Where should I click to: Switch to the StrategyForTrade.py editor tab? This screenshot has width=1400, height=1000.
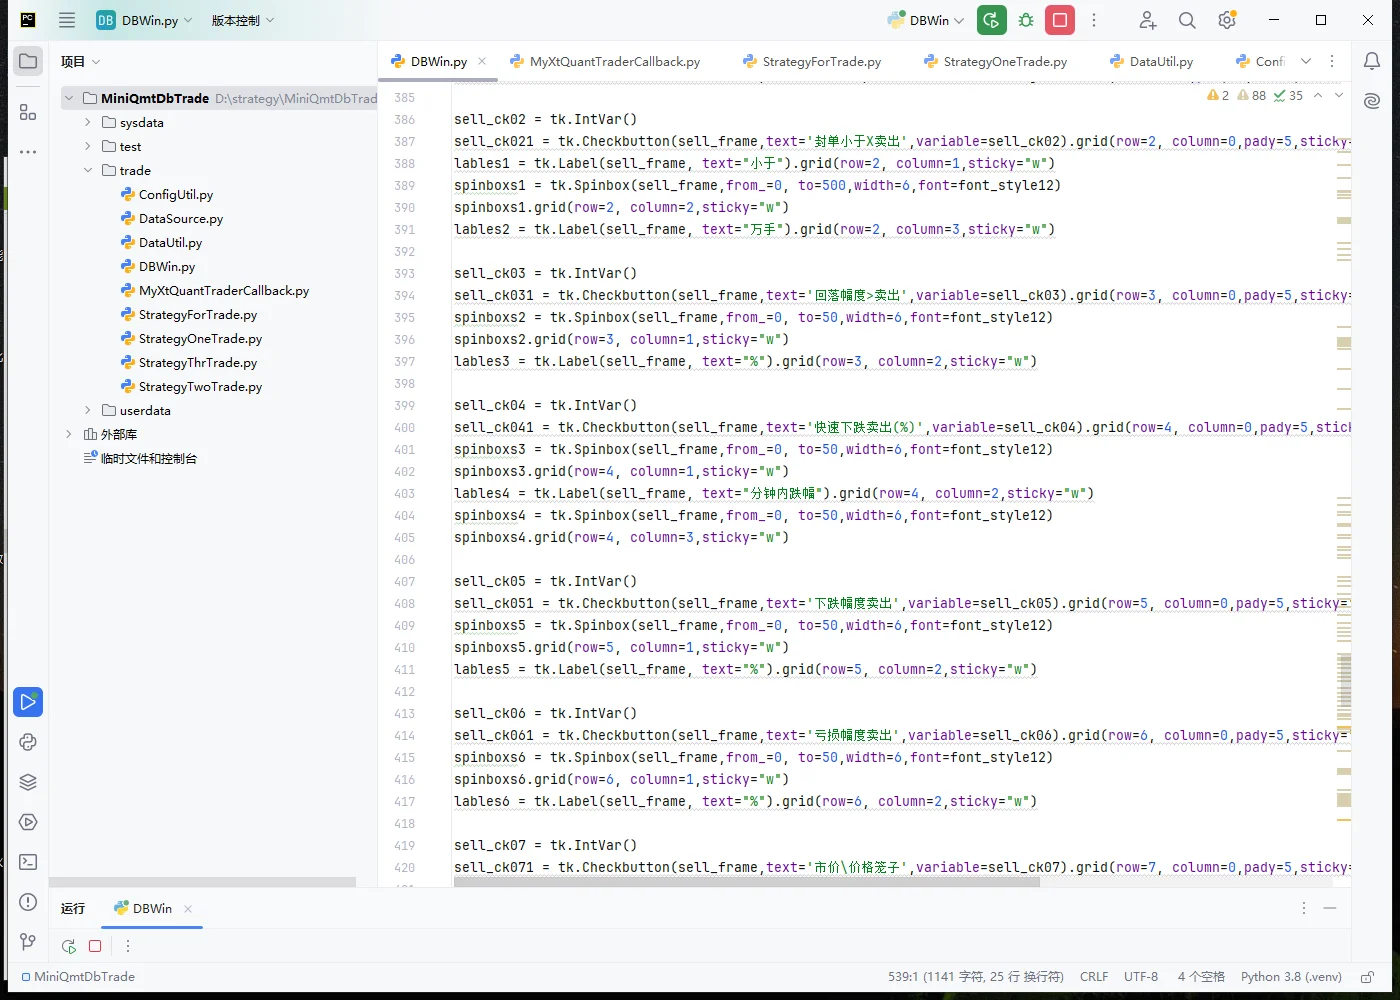(812, 61)
